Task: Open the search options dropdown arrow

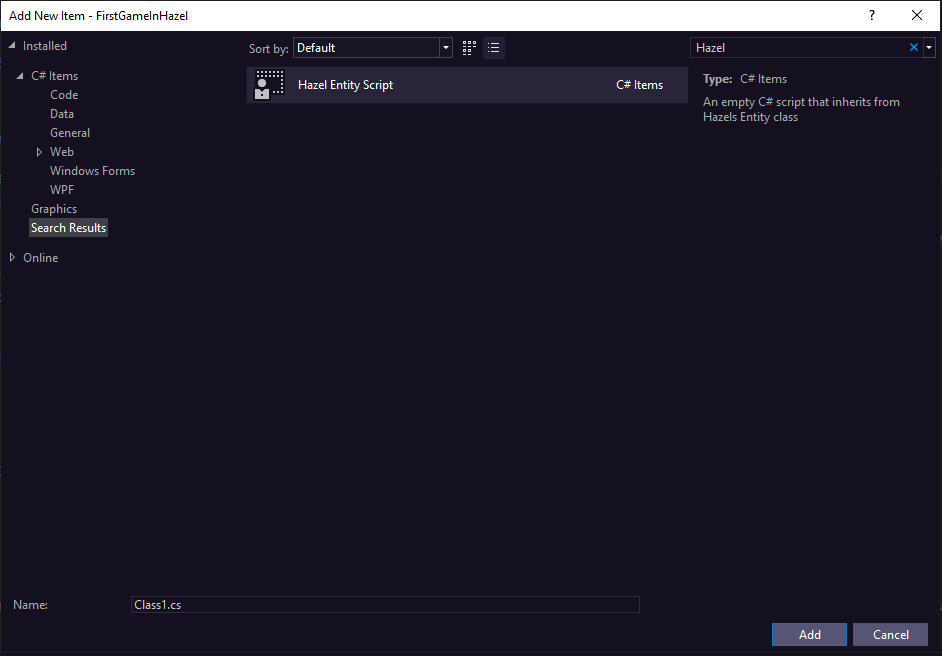Action: tap(929, 47)
